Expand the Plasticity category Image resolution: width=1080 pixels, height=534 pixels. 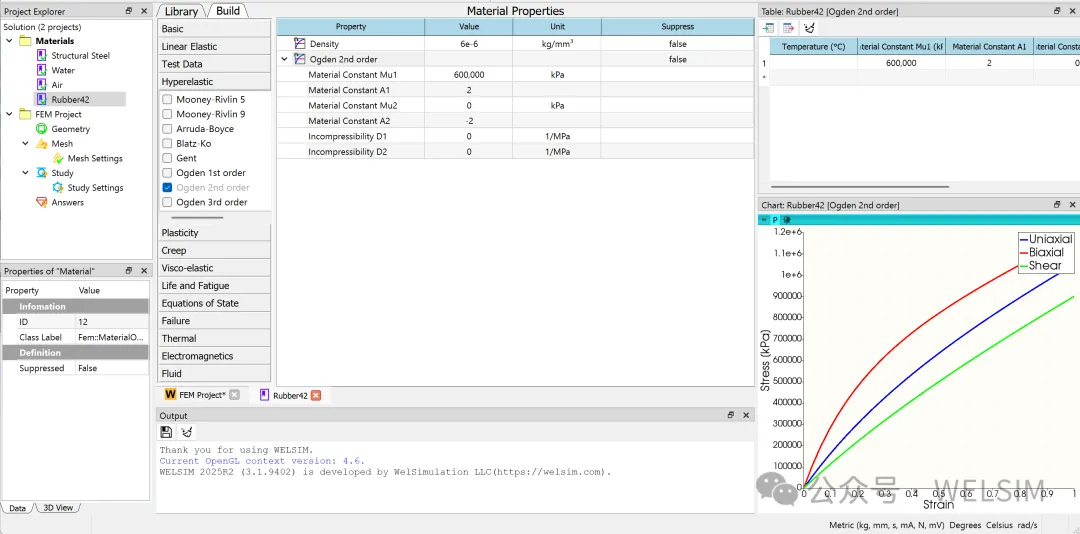[x=215, y=233]
